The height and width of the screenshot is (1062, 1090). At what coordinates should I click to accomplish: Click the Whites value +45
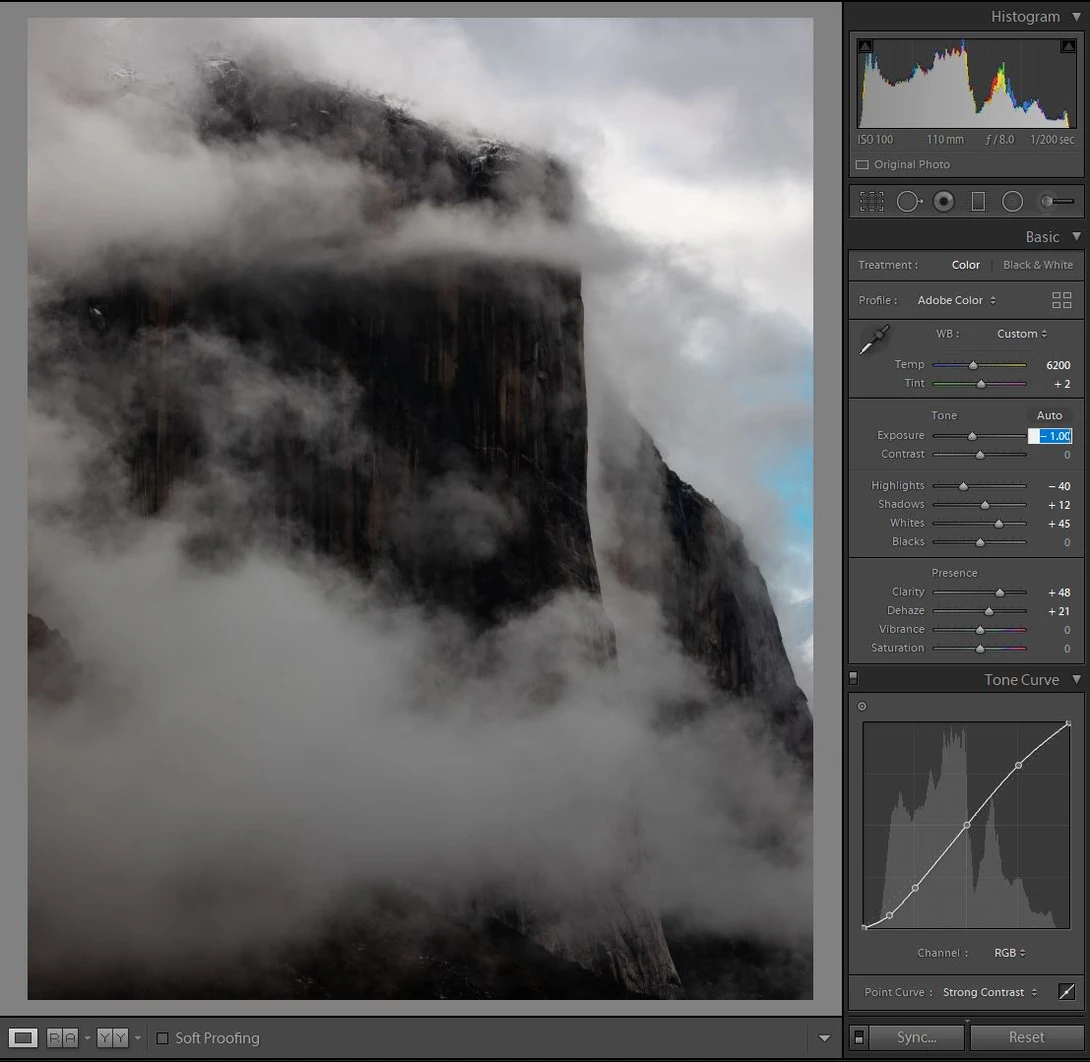tap(1059, 523)
